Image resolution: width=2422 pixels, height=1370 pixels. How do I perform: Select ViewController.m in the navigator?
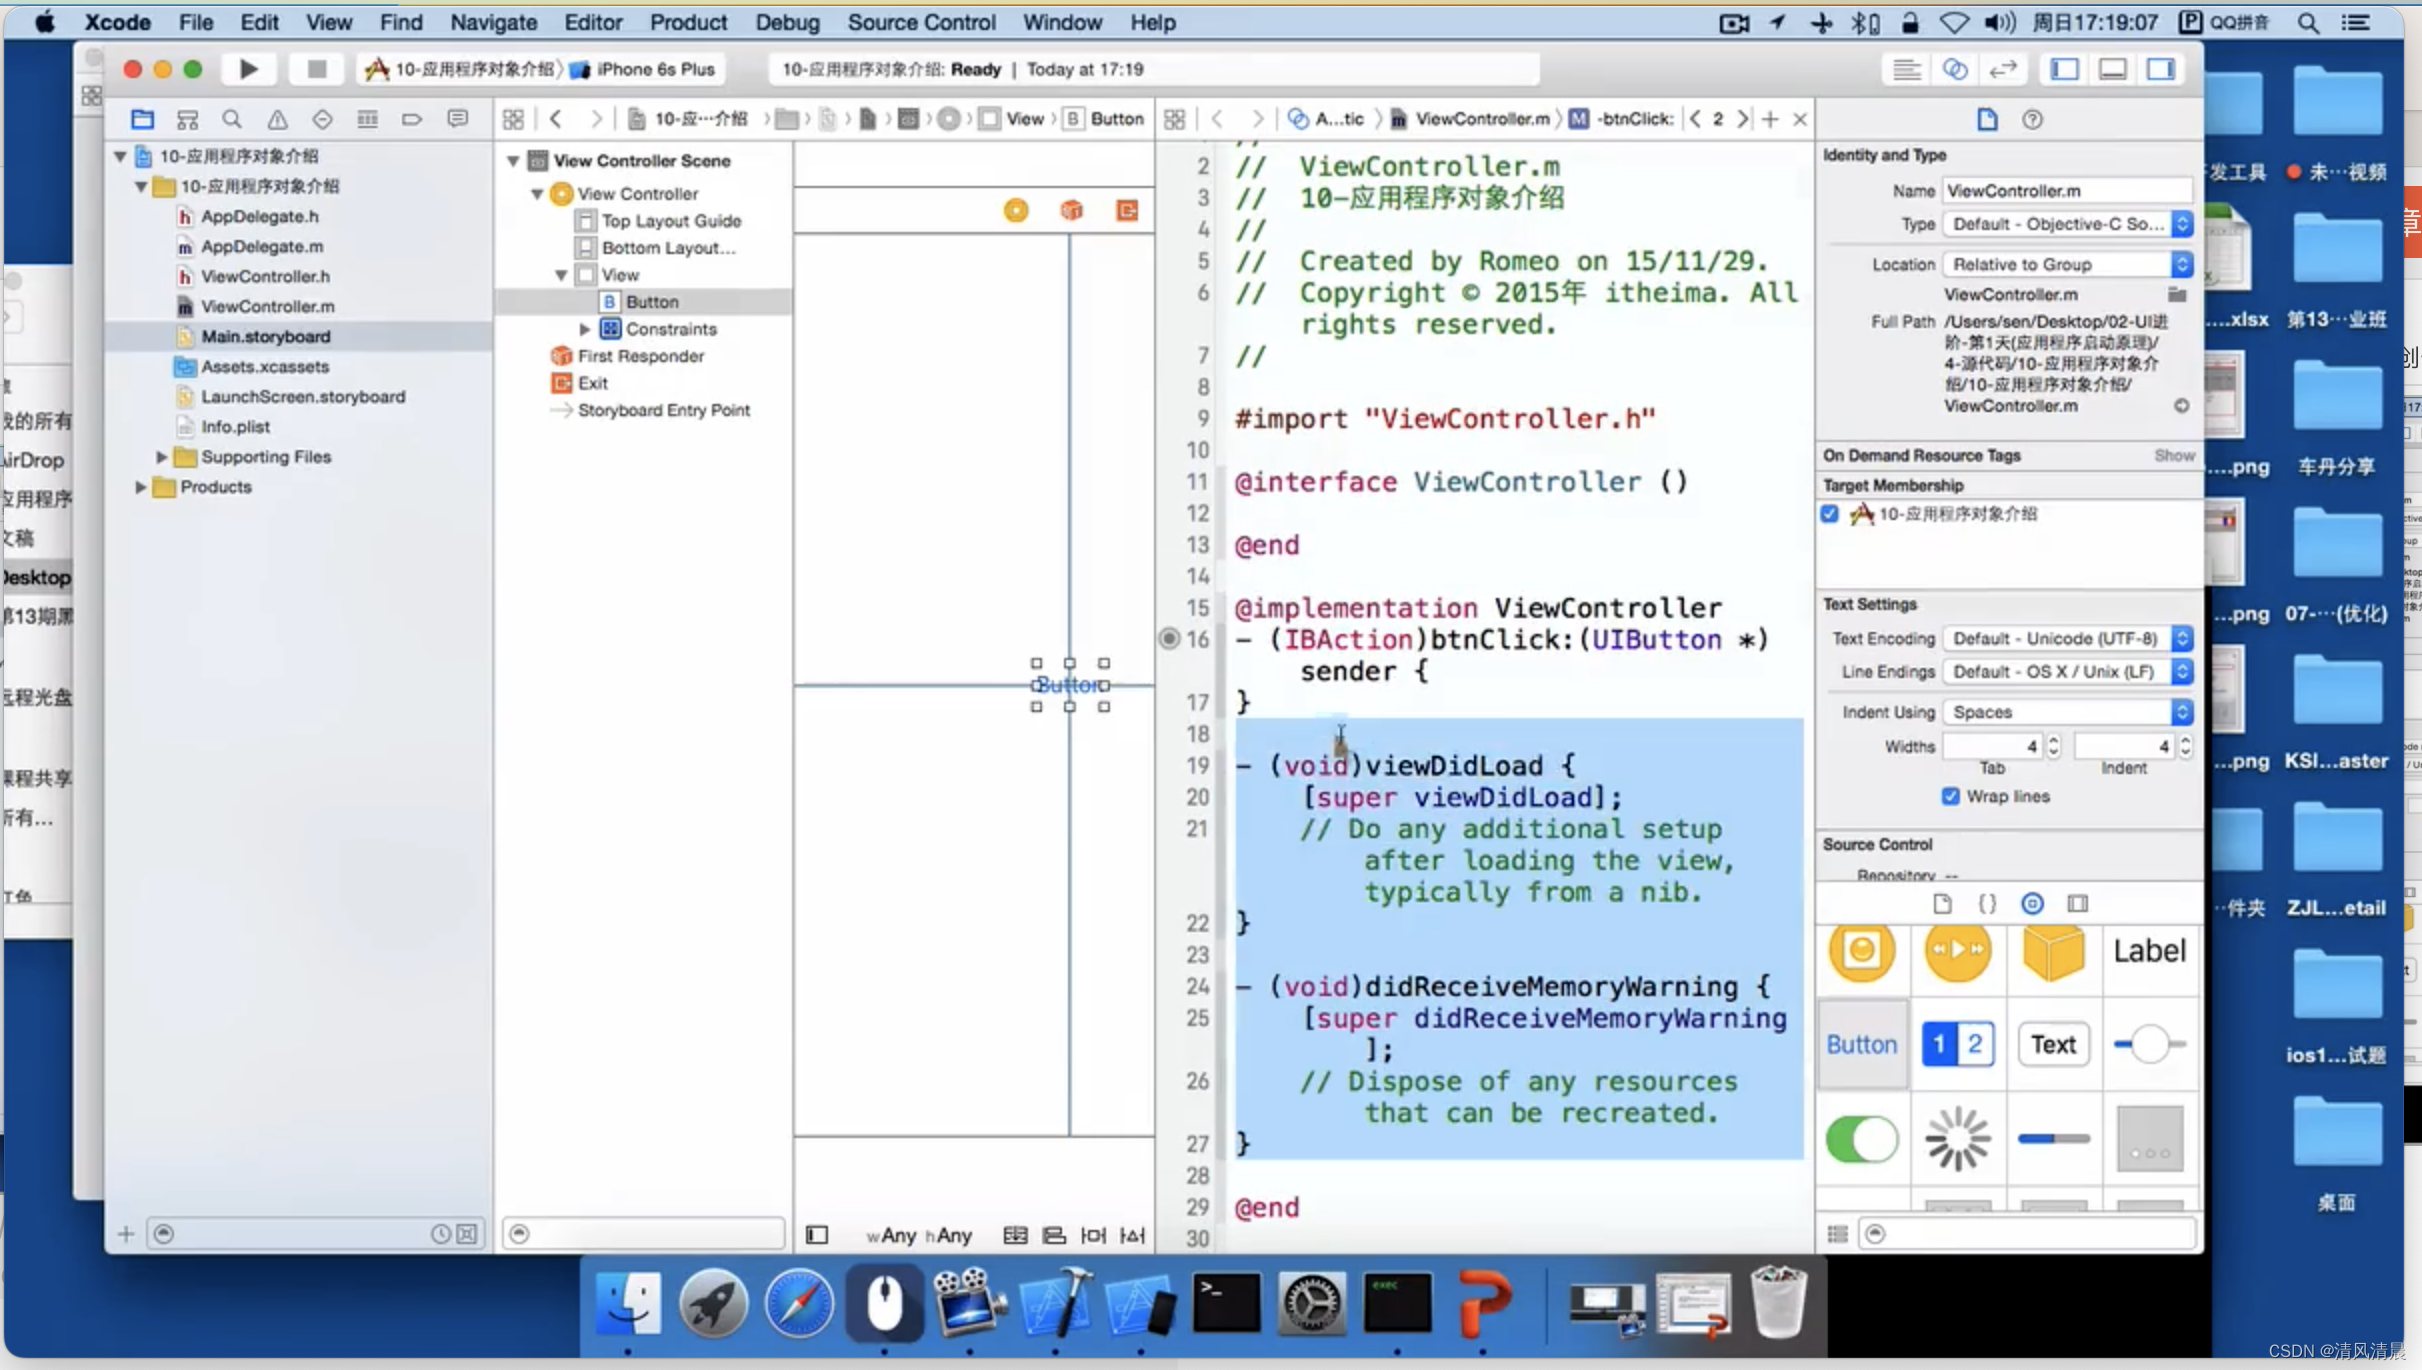(x=268, y=306)
